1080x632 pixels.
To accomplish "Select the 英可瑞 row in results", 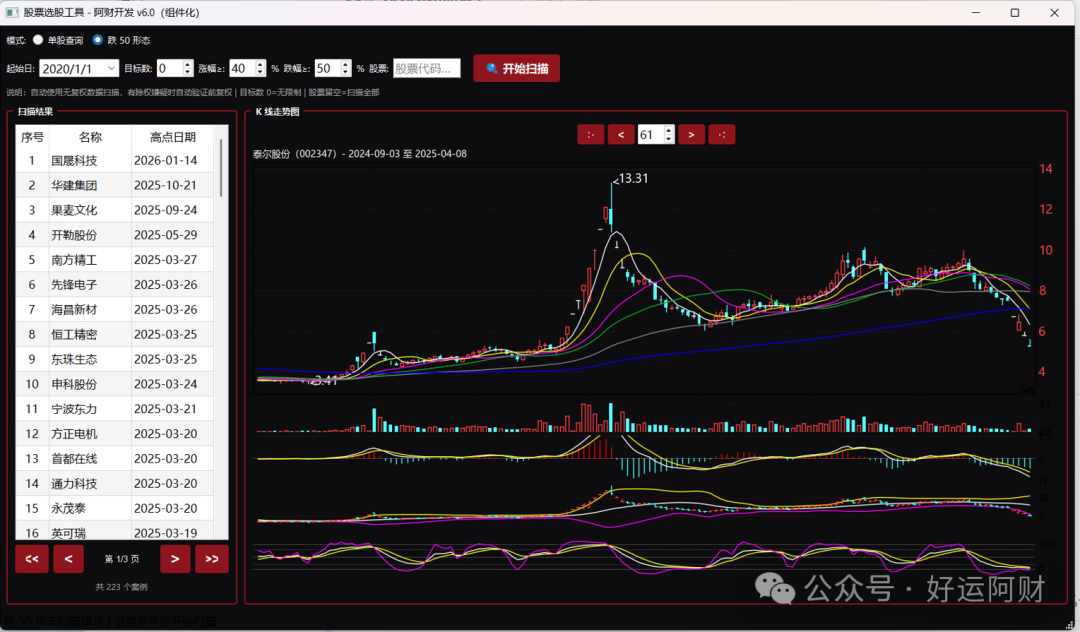I will coord(115,530).
